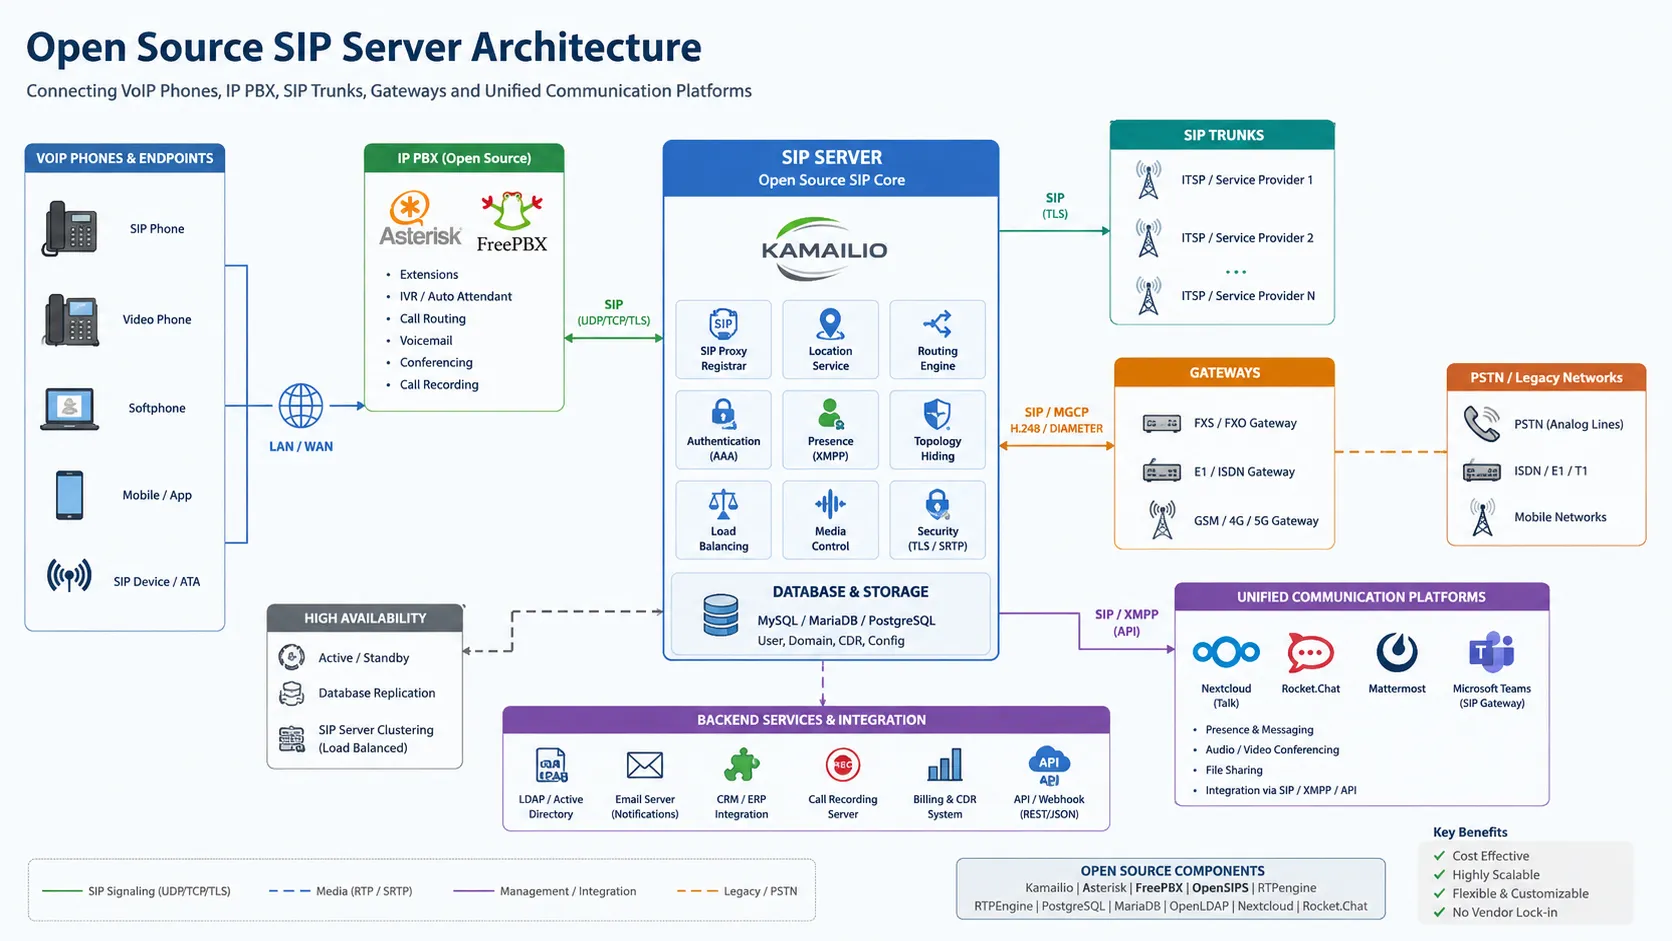Click the Kamailio logo
1672x941 pixels.
pyautogui.click(x=824, y=249)
